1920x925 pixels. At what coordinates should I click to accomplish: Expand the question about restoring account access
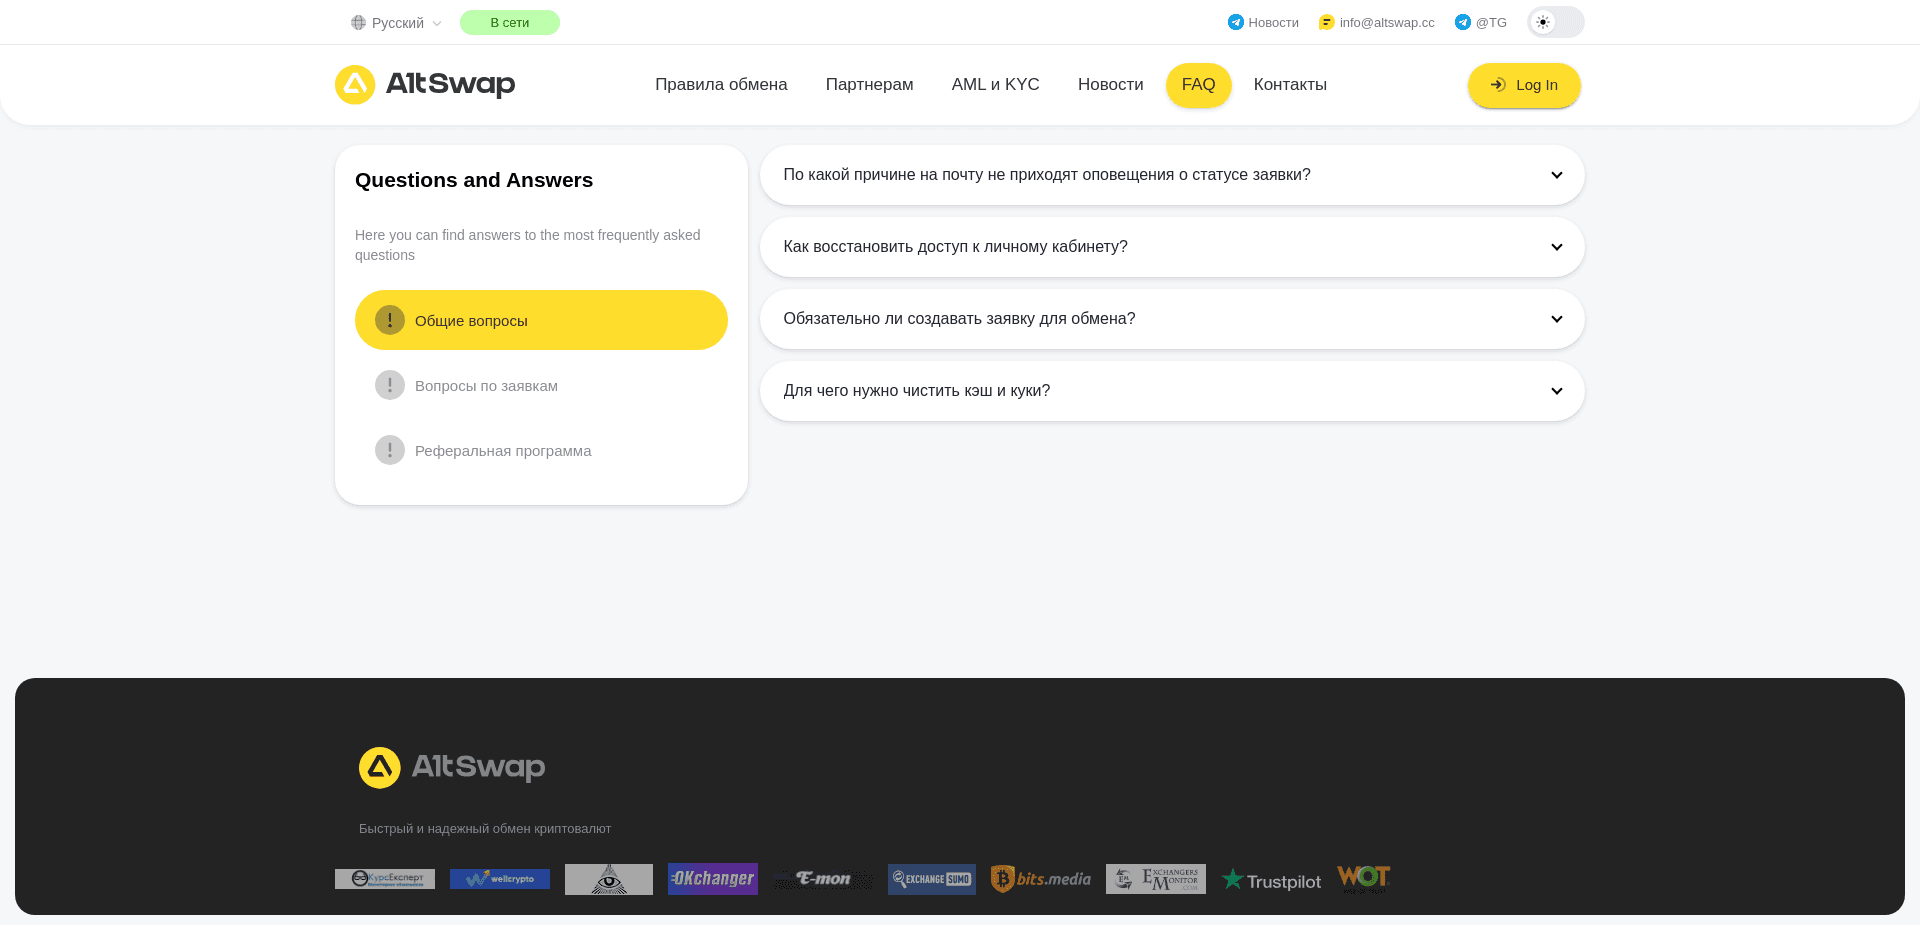click(x=1172, y=247)
